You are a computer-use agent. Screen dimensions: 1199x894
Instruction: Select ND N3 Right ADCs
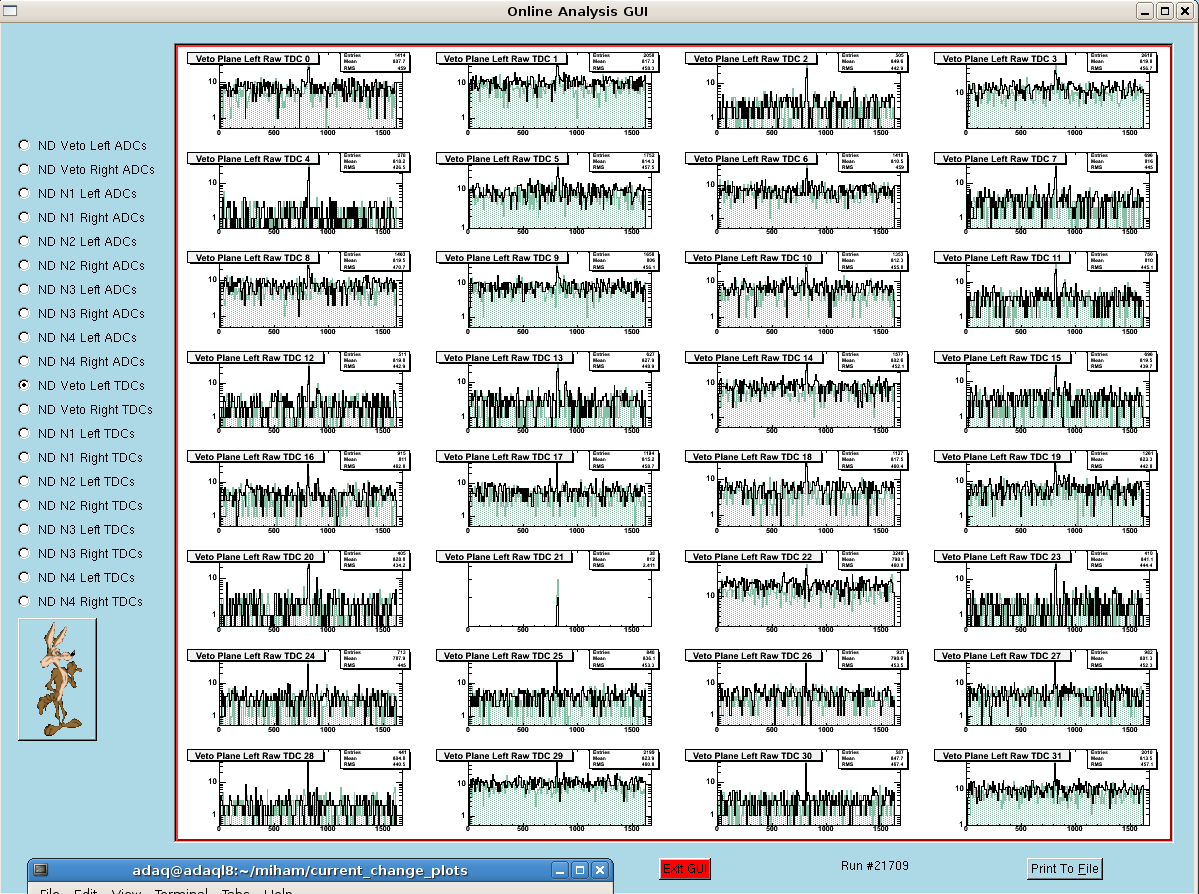click(24, 313)
